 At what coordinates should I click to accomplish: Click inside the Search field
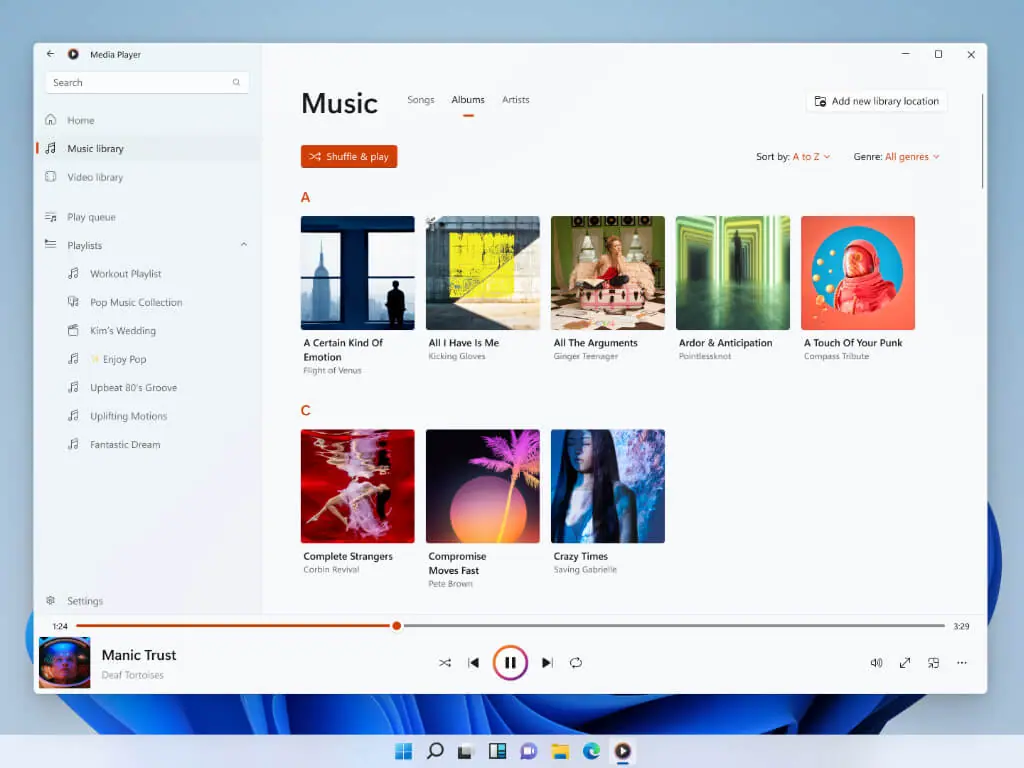pyautogui.click(x=147, y=82)
